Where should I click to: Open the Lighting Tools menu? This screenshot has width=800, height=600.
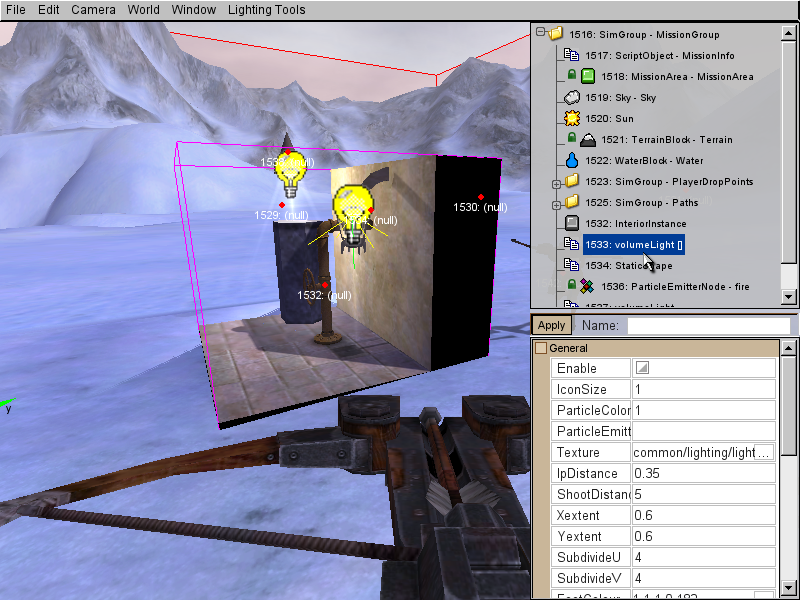point(266,10)
